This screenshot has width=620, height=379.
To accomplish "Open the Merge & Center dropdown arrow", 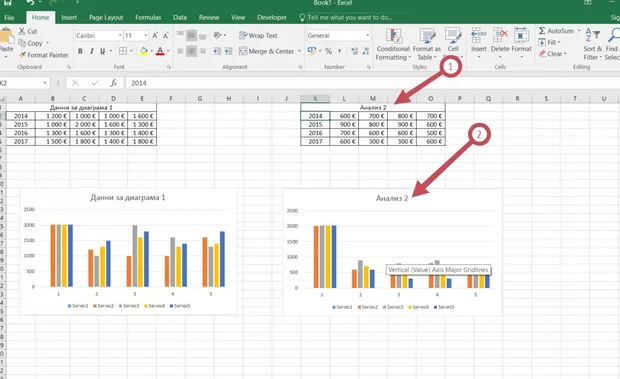I will (x=299, y=51).
